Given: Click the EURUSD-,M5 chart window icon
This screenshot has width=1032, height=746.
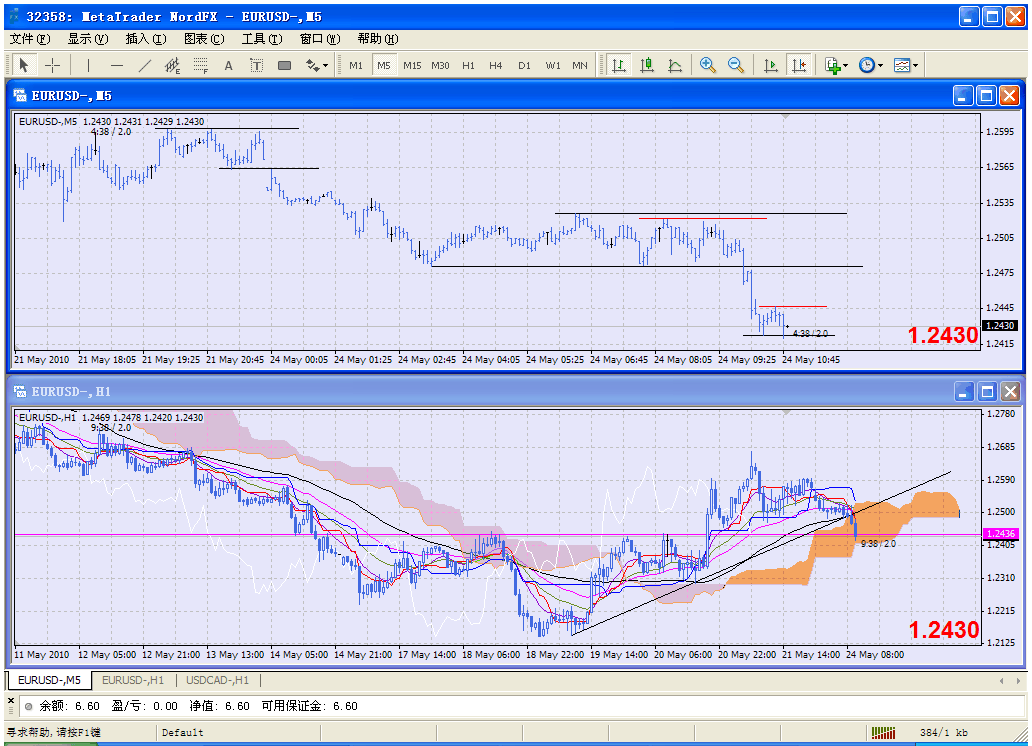Looking at the screenshot, I should pos(20,95).
